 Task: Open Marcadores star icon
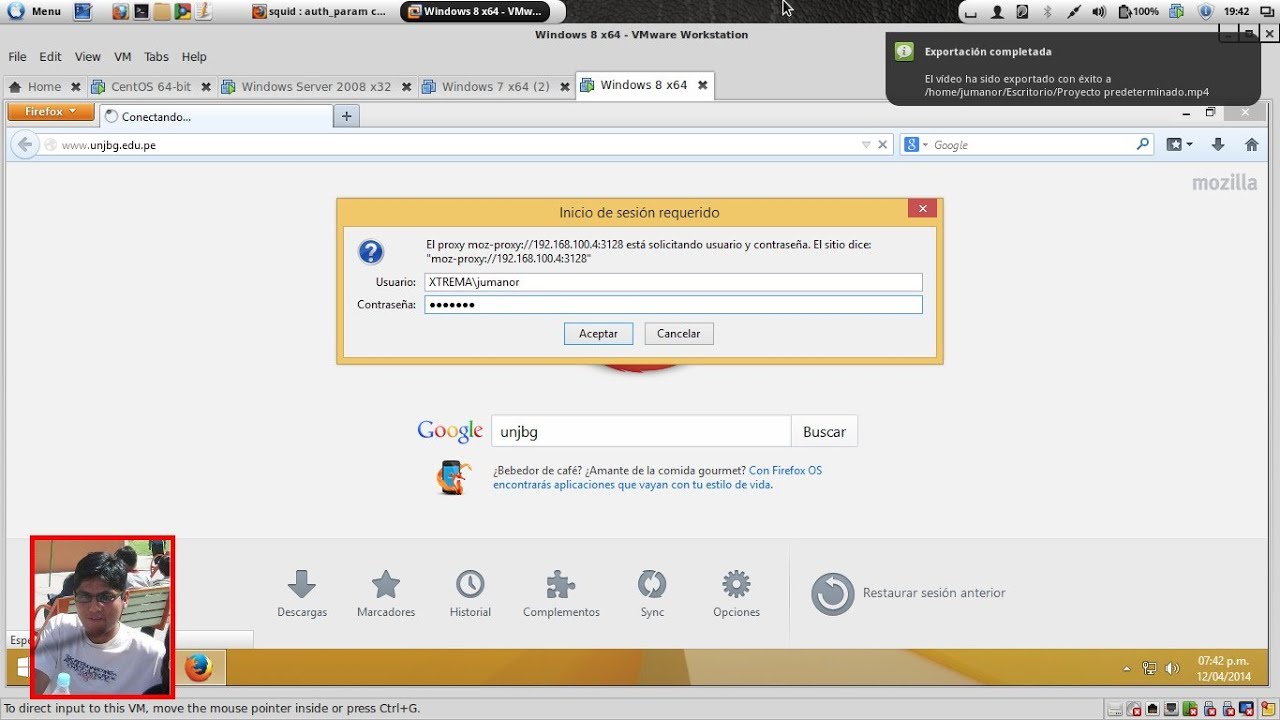(386, 593)
